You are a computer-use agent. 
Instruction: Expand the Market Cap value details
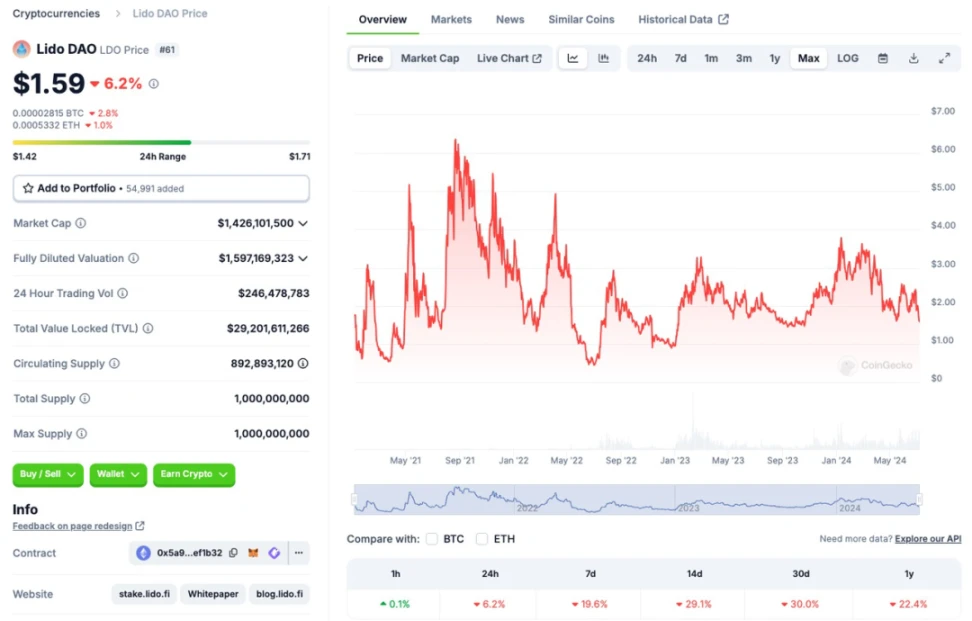[303, 223]
